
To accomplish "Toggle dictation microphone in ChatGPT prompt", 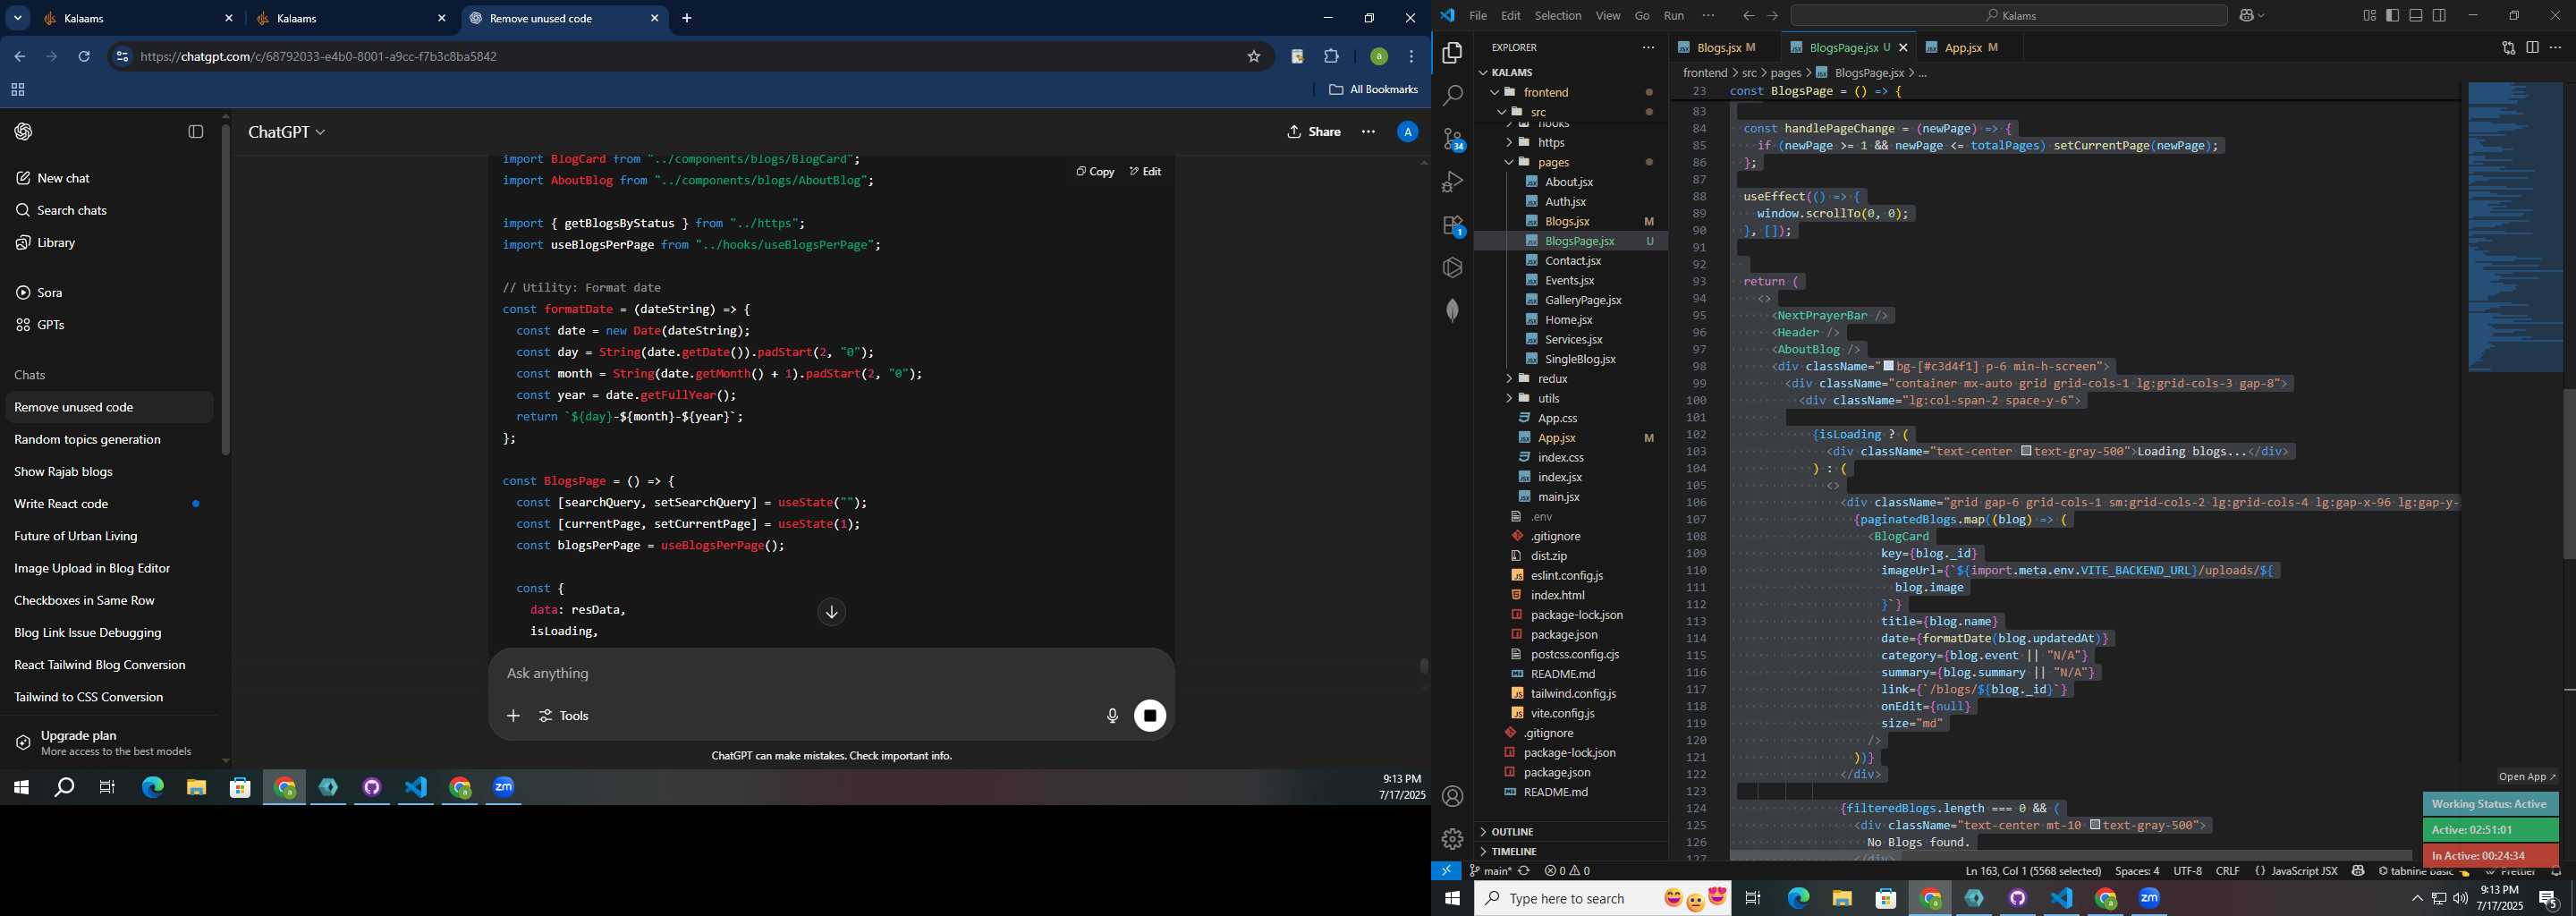I will click(x=1112, y=716).
